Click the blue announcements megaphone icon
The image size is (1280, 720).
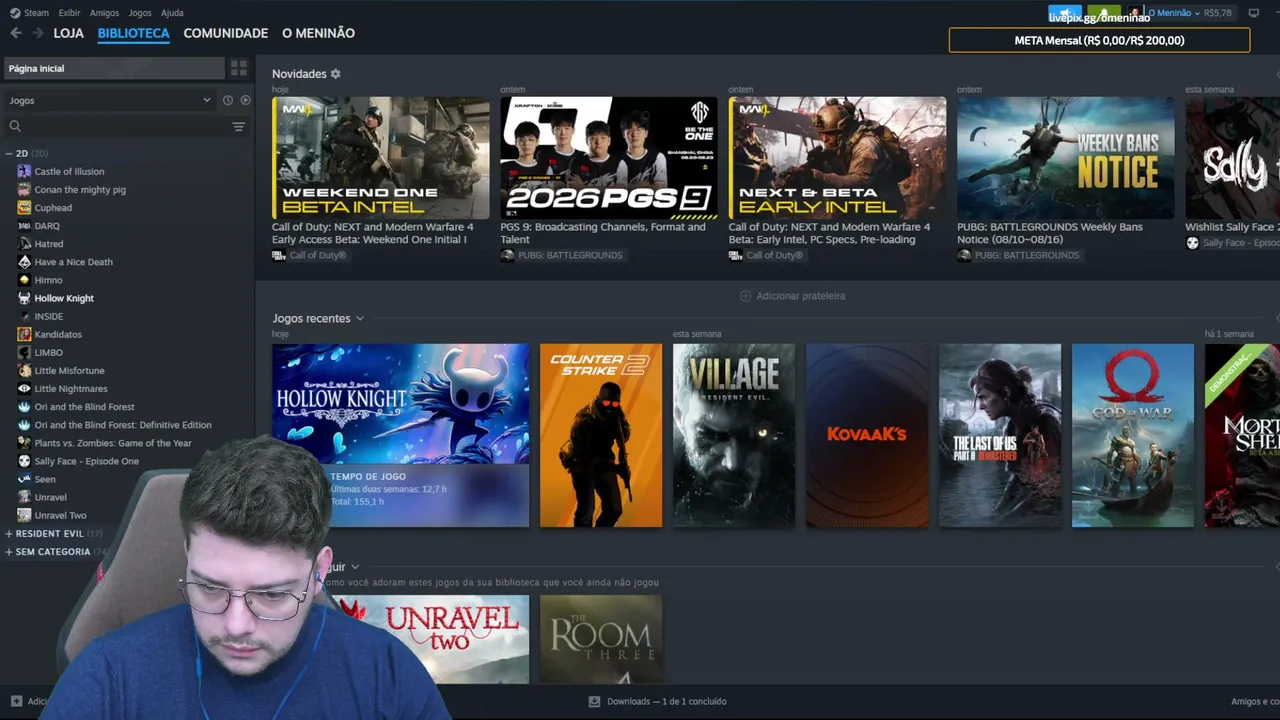point(1064,14)
